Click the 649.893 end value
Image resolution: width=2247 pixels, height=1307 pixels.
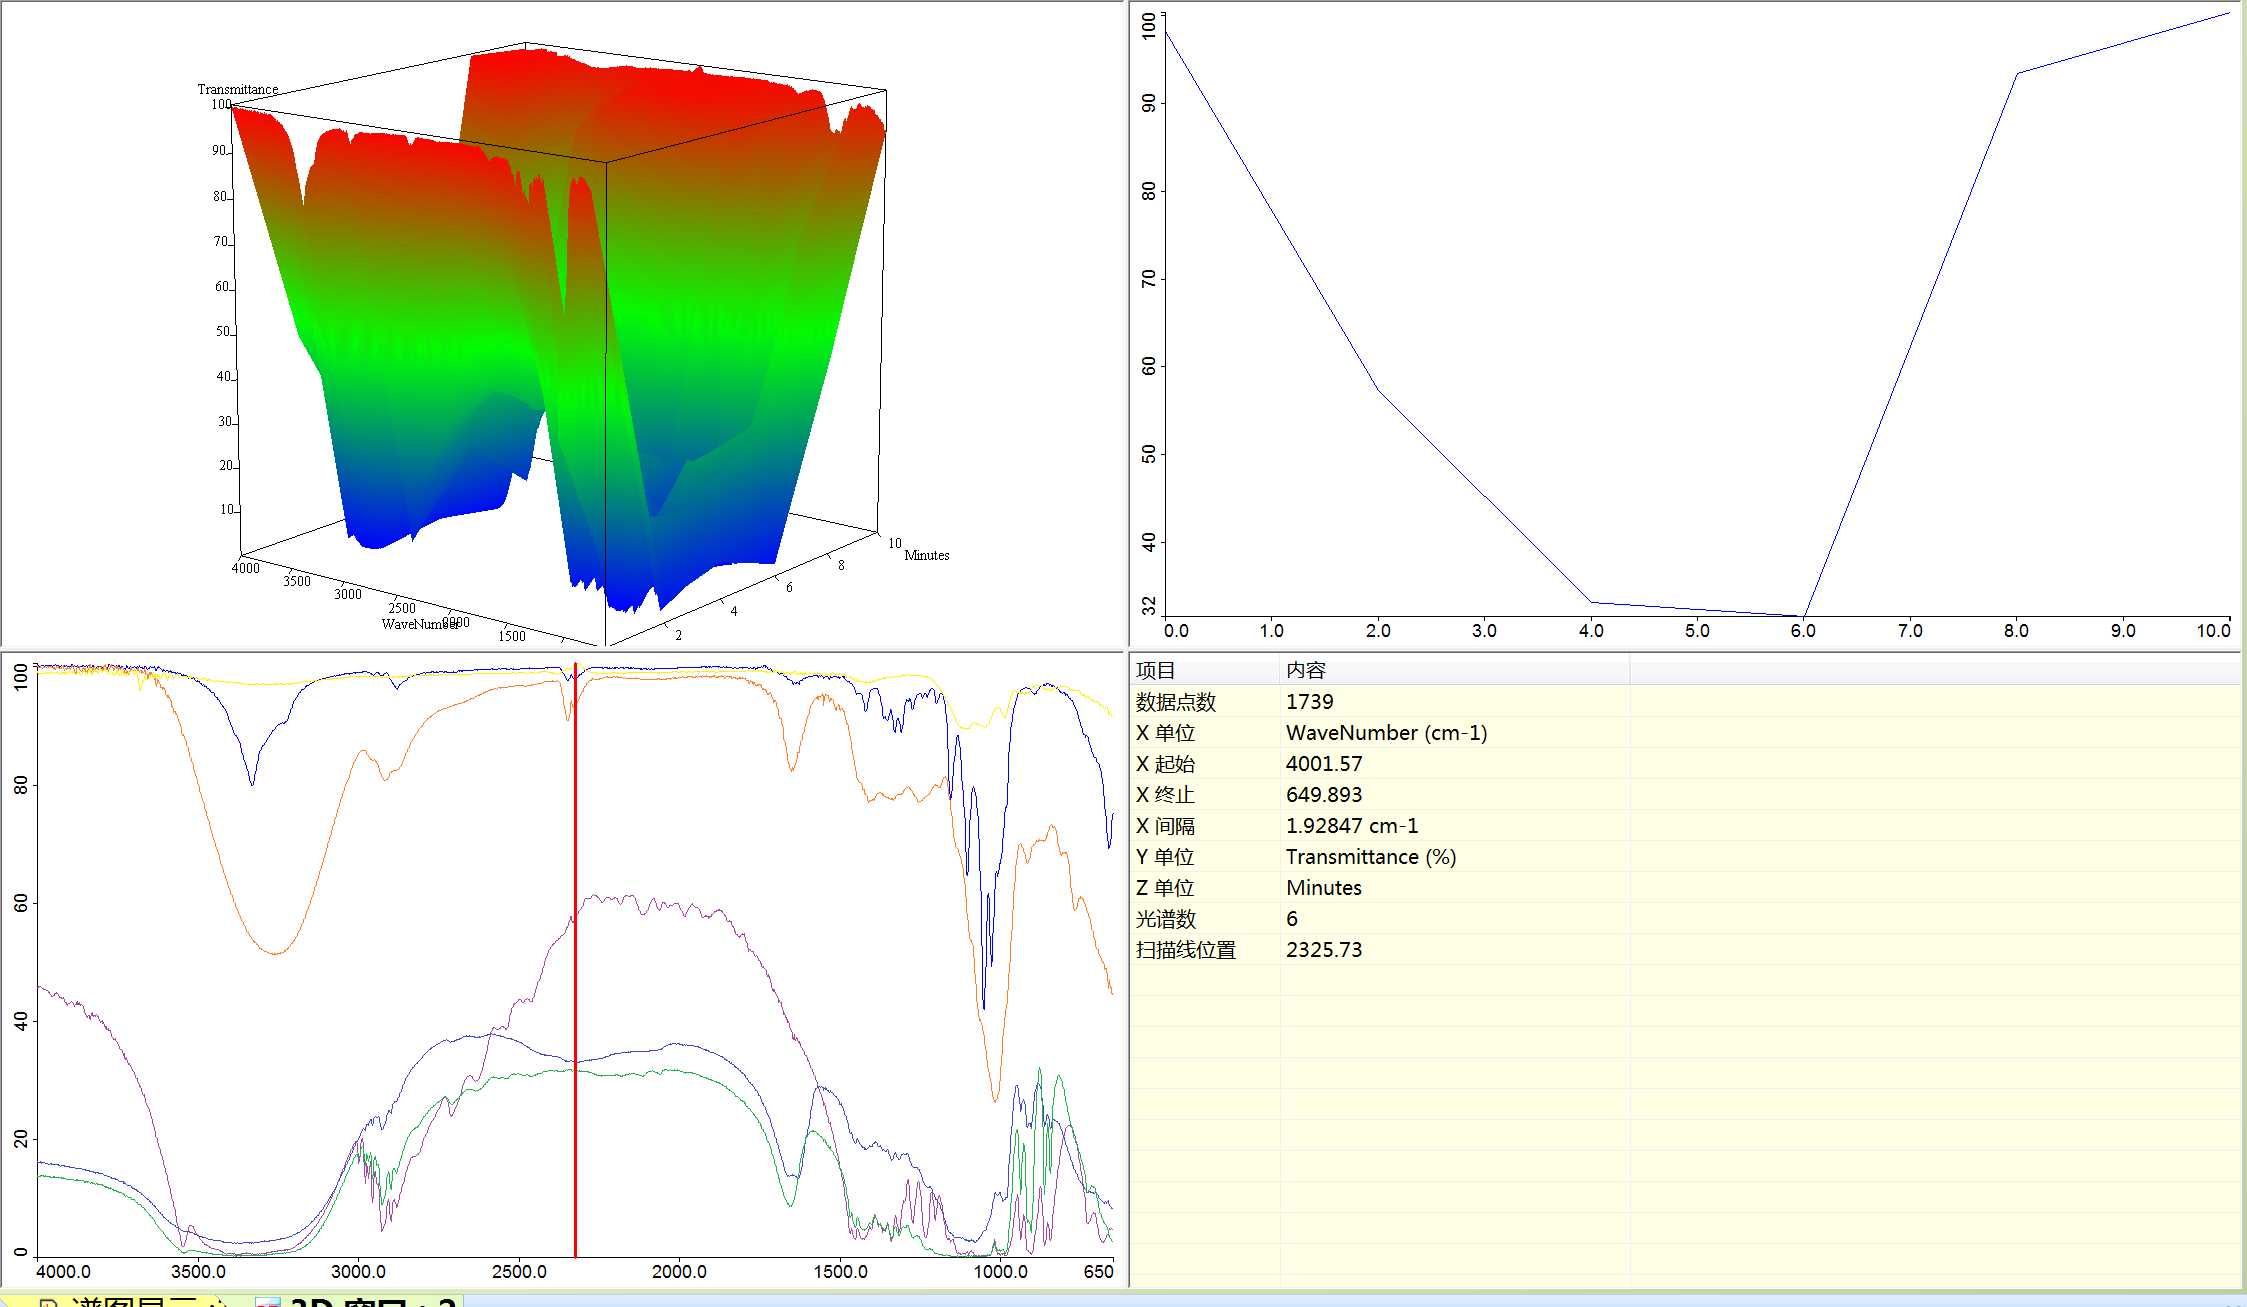1324,795
